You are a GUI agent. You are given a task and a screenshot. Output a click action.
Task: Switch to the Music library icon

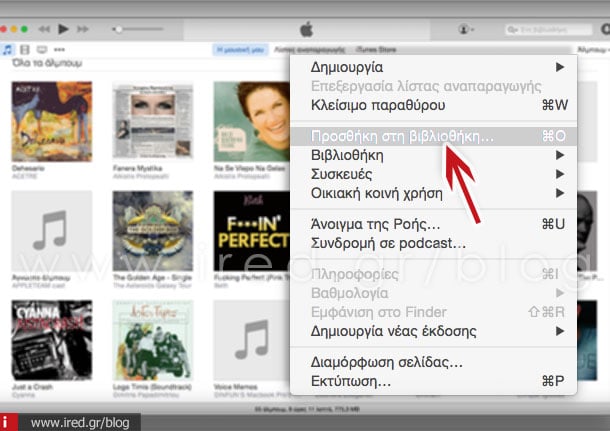[7, 49]
